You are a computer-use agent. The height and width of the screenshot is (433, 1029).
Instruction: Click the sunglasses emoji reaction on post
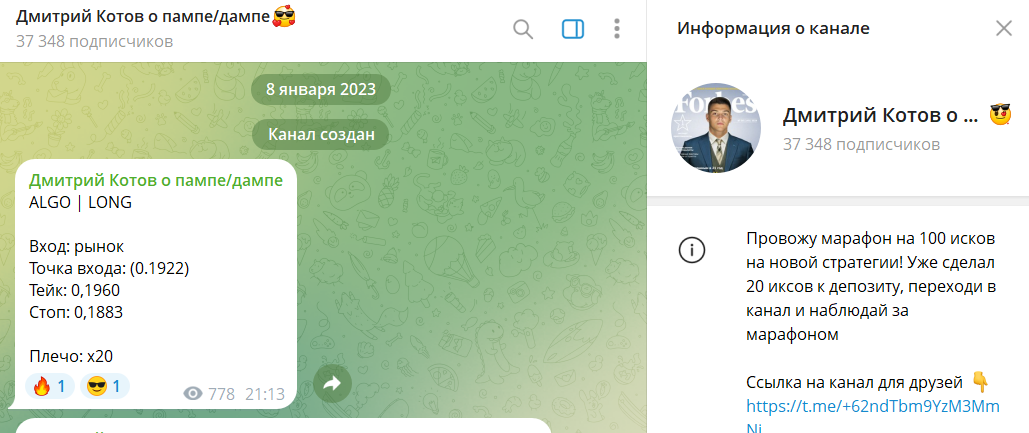tap(105, 386)
